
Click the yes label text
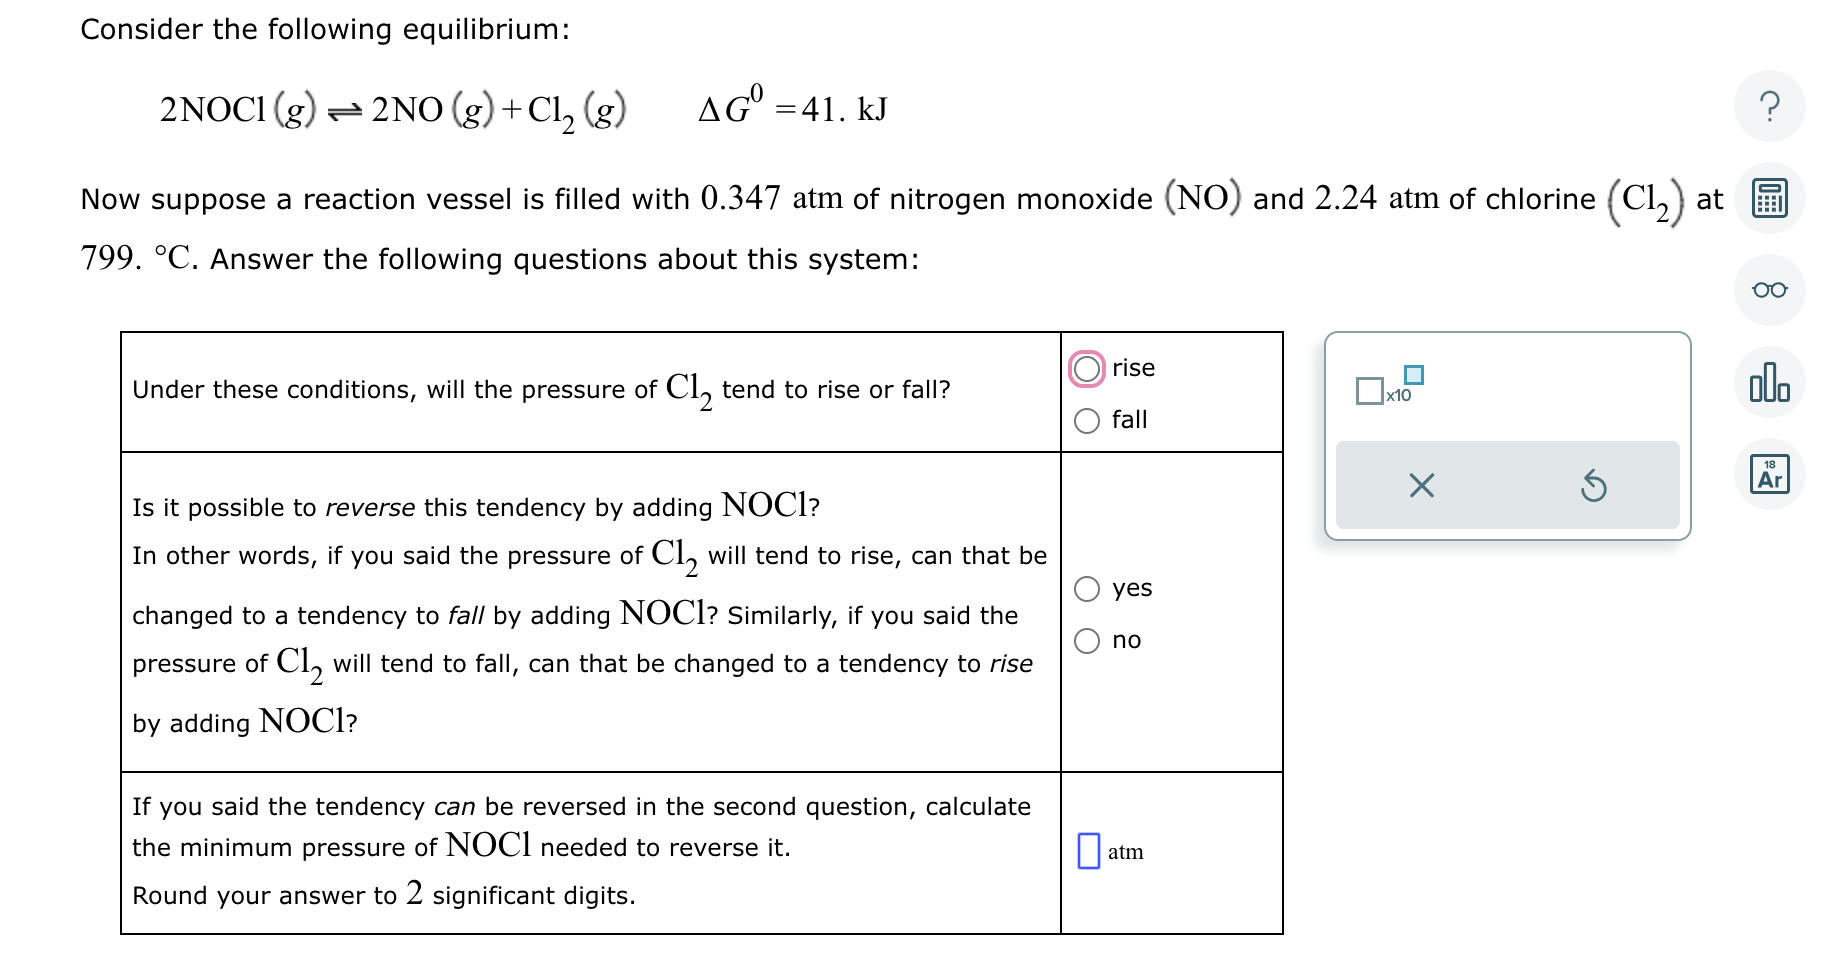tap(1133, 588)
